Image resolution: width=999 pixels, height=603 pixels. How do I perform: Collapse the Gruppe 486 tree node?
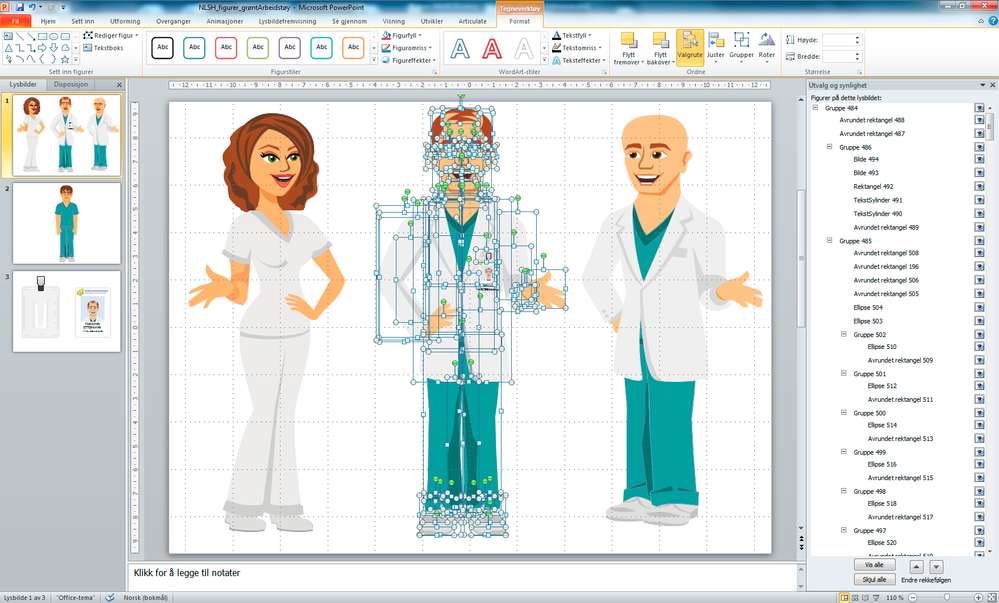pos(829,147)
